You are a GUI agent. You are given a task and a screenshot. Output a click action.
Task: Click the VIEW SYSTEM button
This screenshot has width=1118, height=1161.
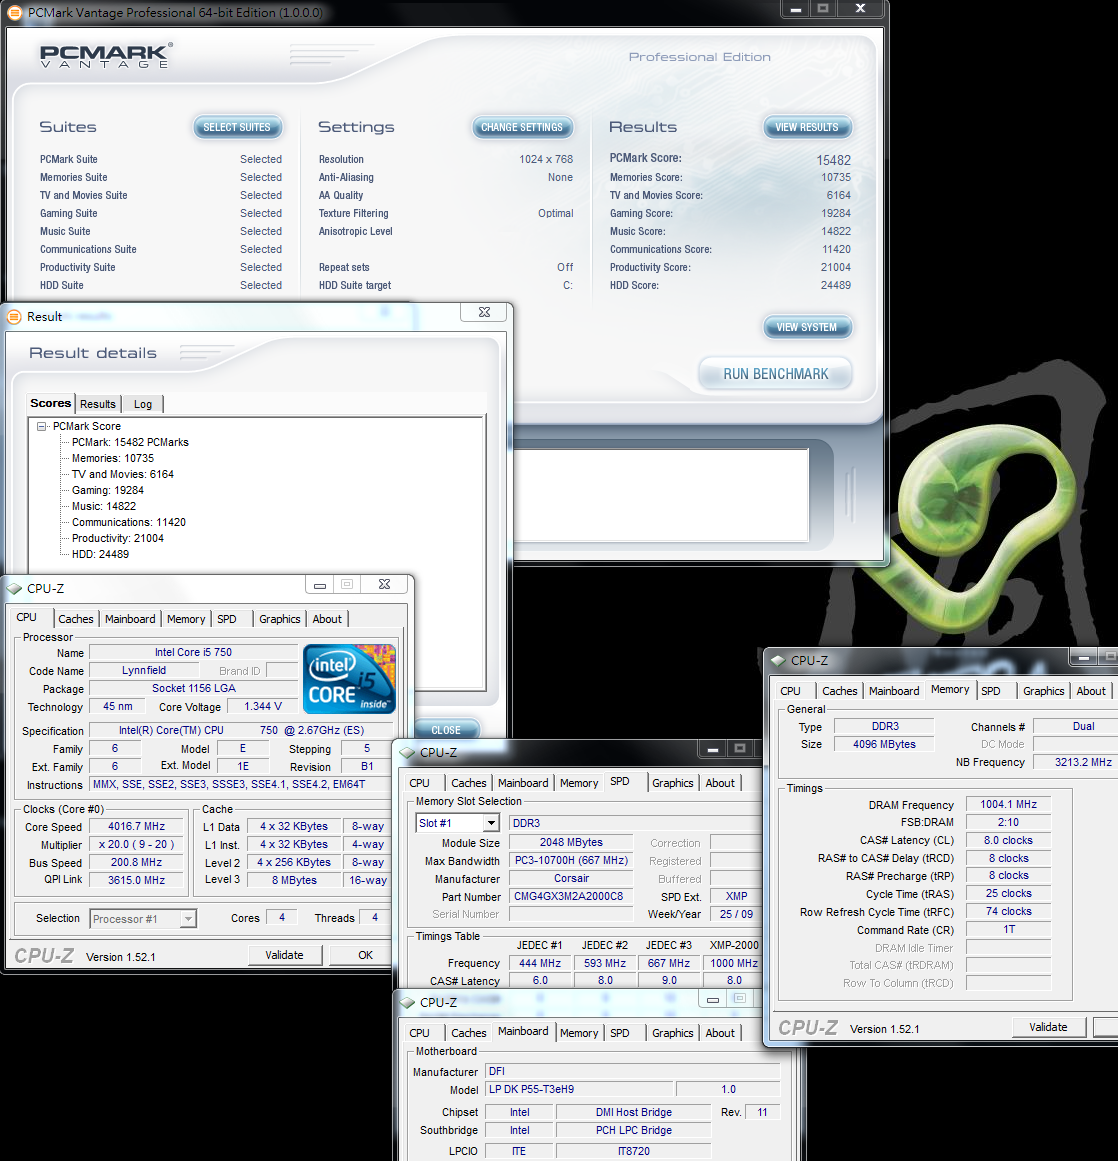pos(806,327)
